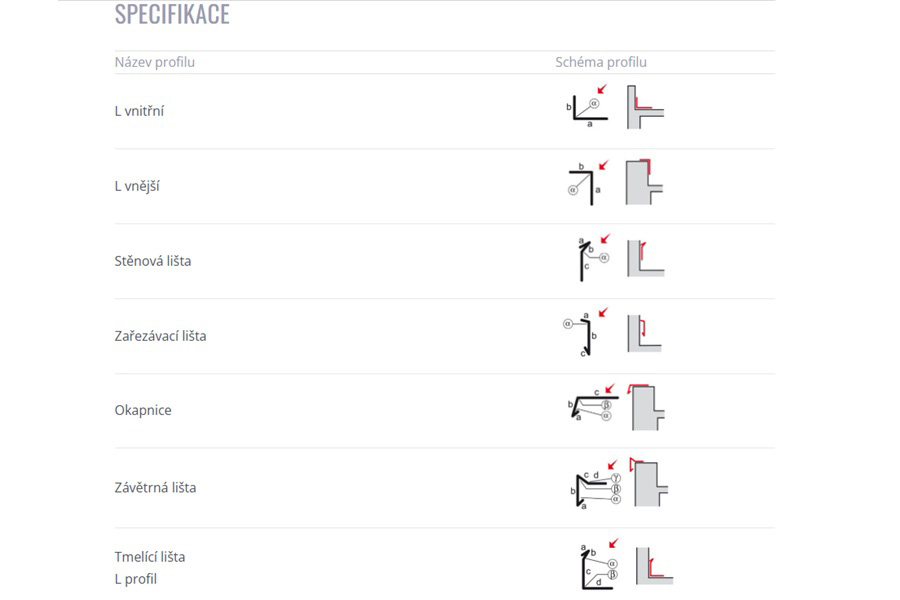Click the Okapnice row label
Screen dimensions: 900x600
[x=143, y=410]
